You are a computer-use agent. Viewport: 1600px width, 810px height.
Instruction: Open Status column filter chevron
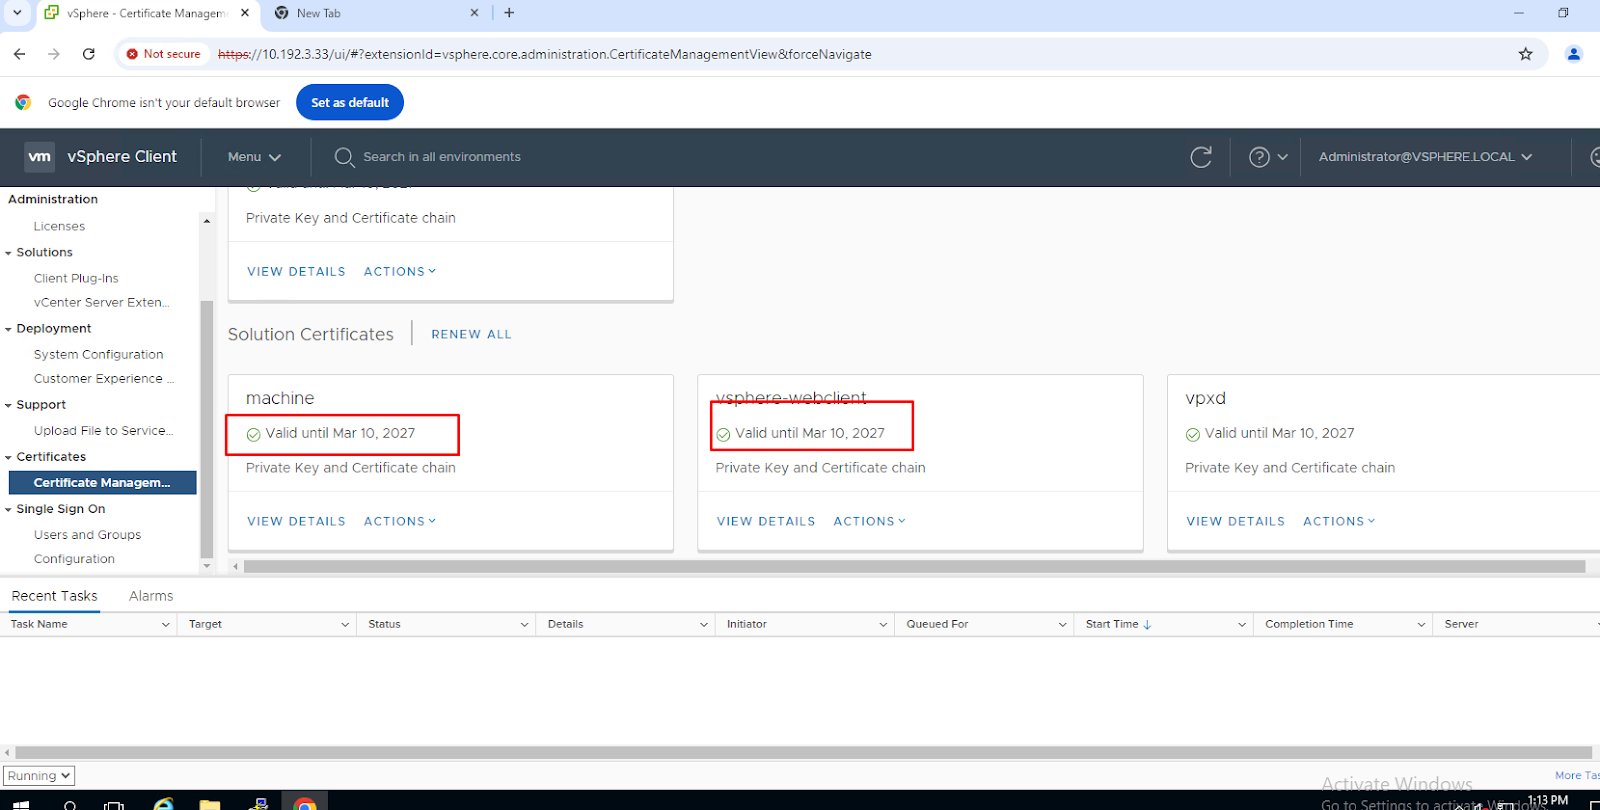point(524,624)
